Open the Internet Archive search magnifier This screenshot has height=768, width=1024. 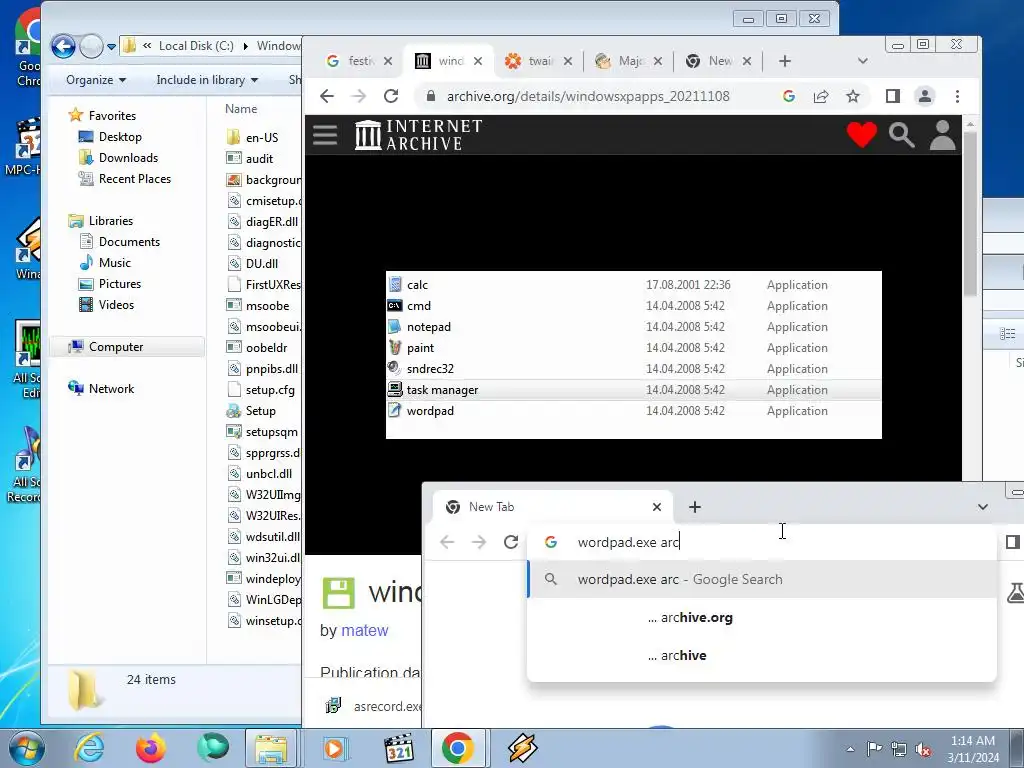[x=901, y=135]
